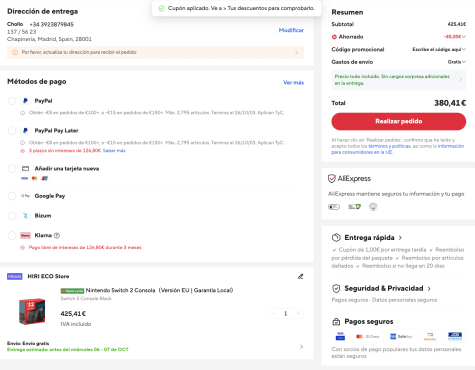Click the HIRI ECO Store name
The width and height of the screenshot is (475, 370).
(48, 276)
